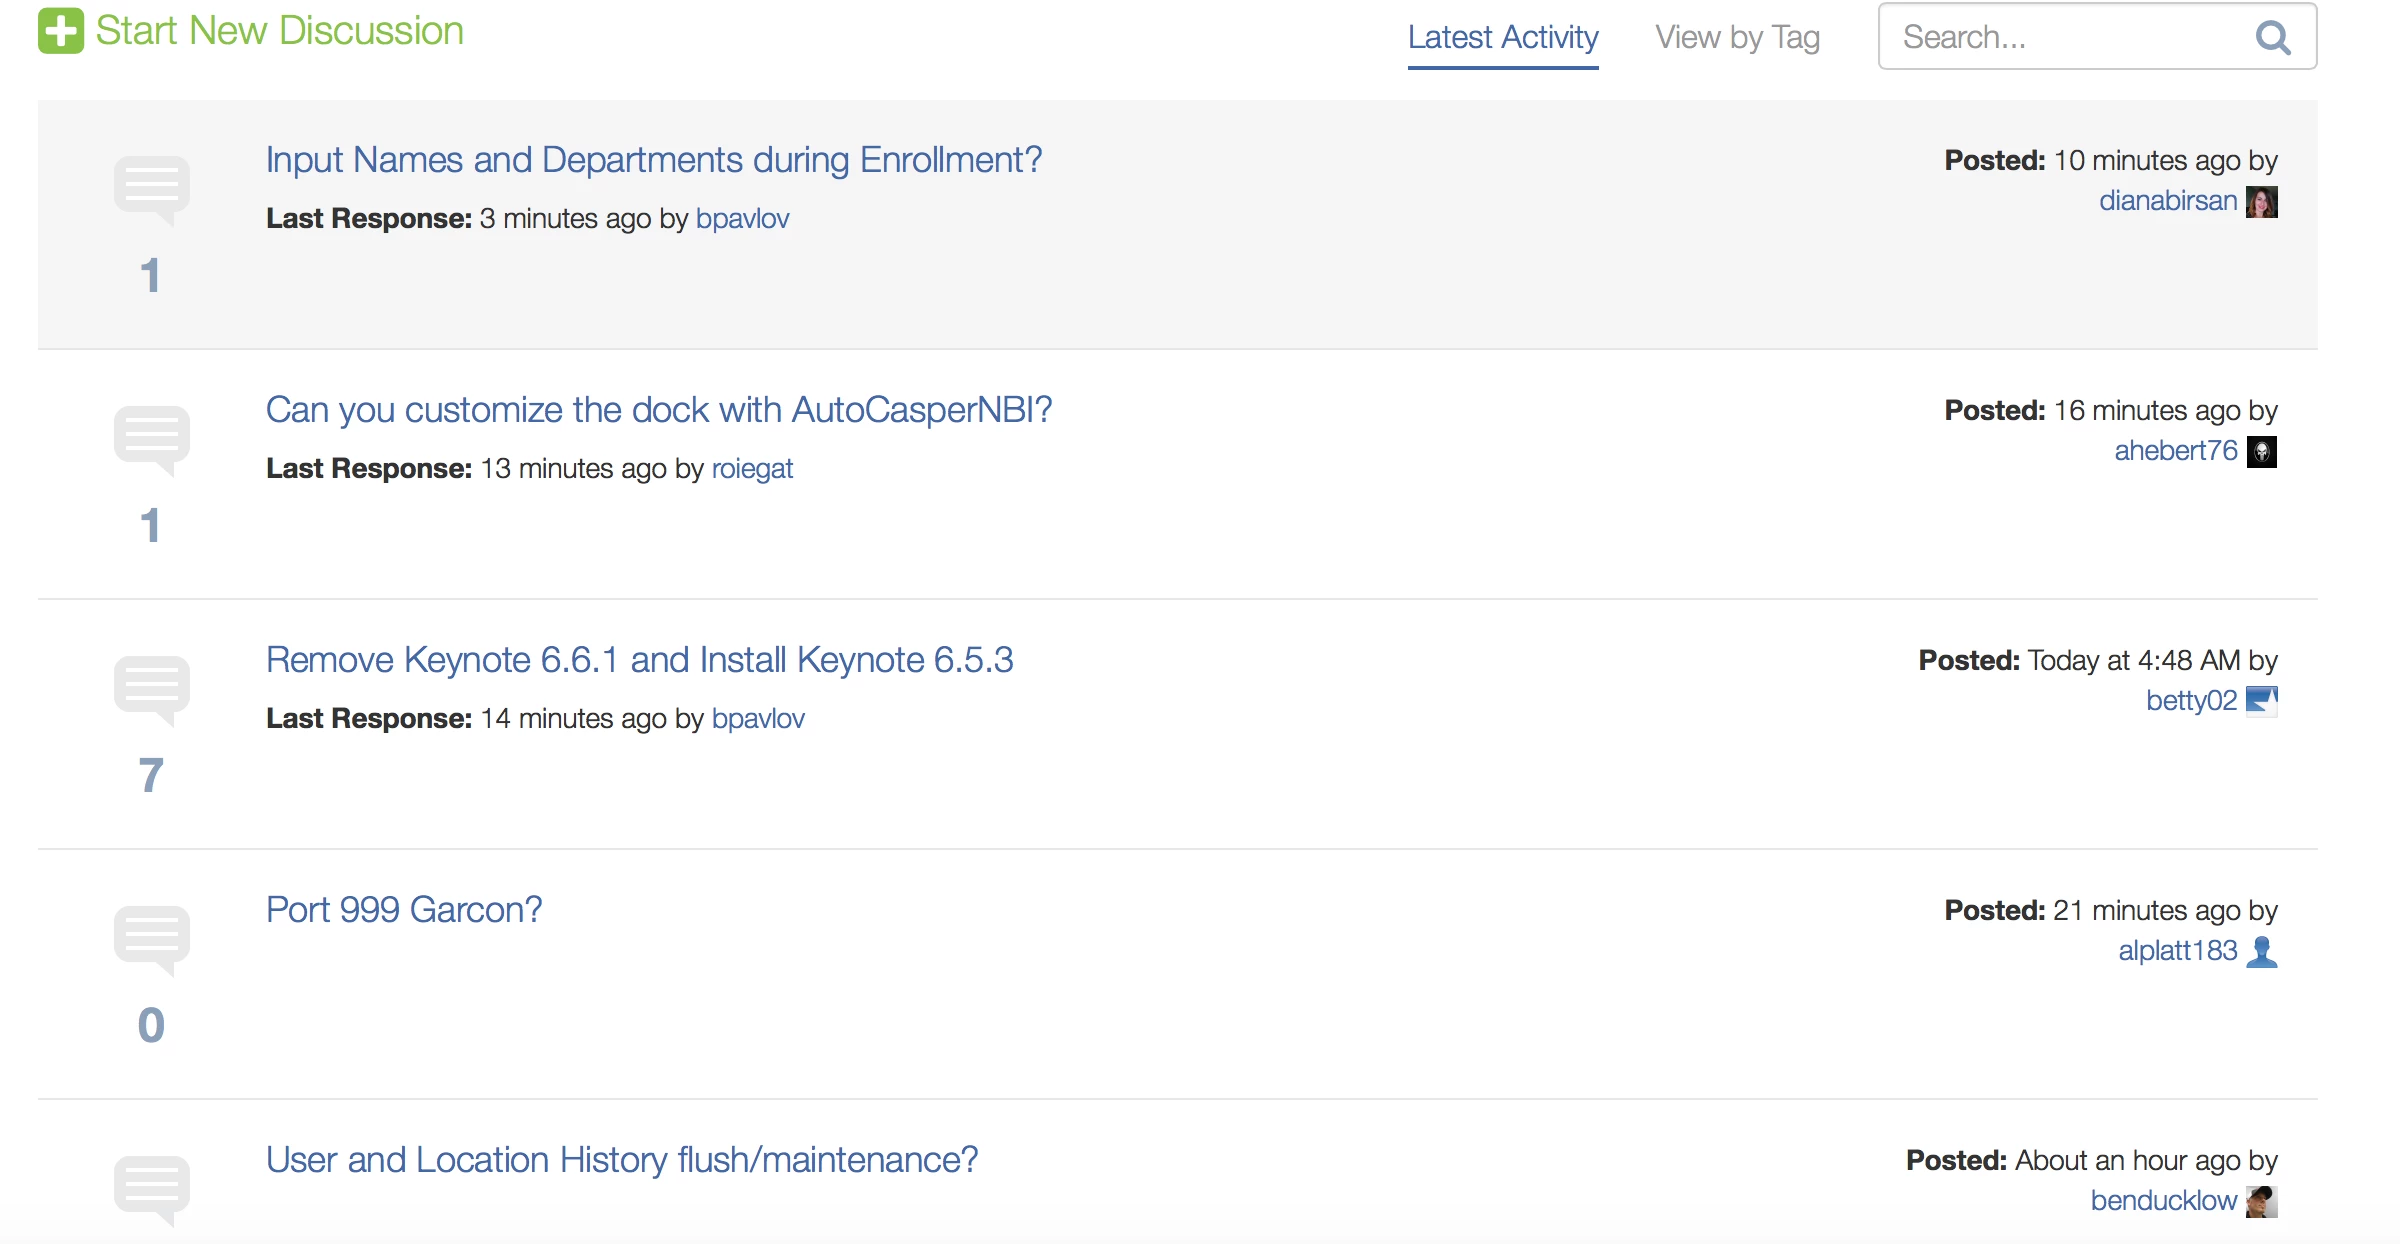Open "Remove Keynote 6.6.1 and Install Keynote 6.5.3"

pyautogui.click(x=639, y=660)
